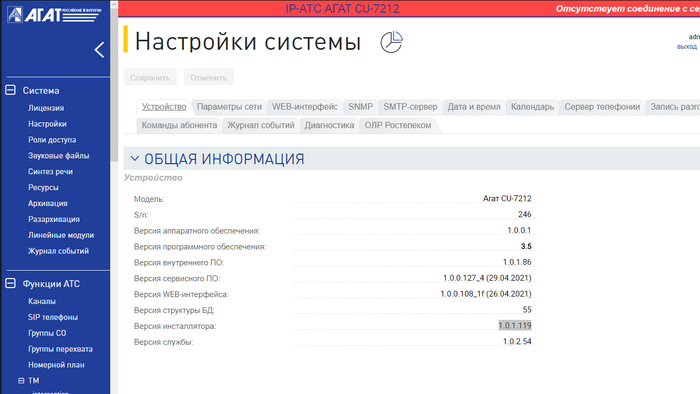This screenshot has height=394, width=700.
Task: Select Ресурсы in the sidebar
Action: point(43,187)
